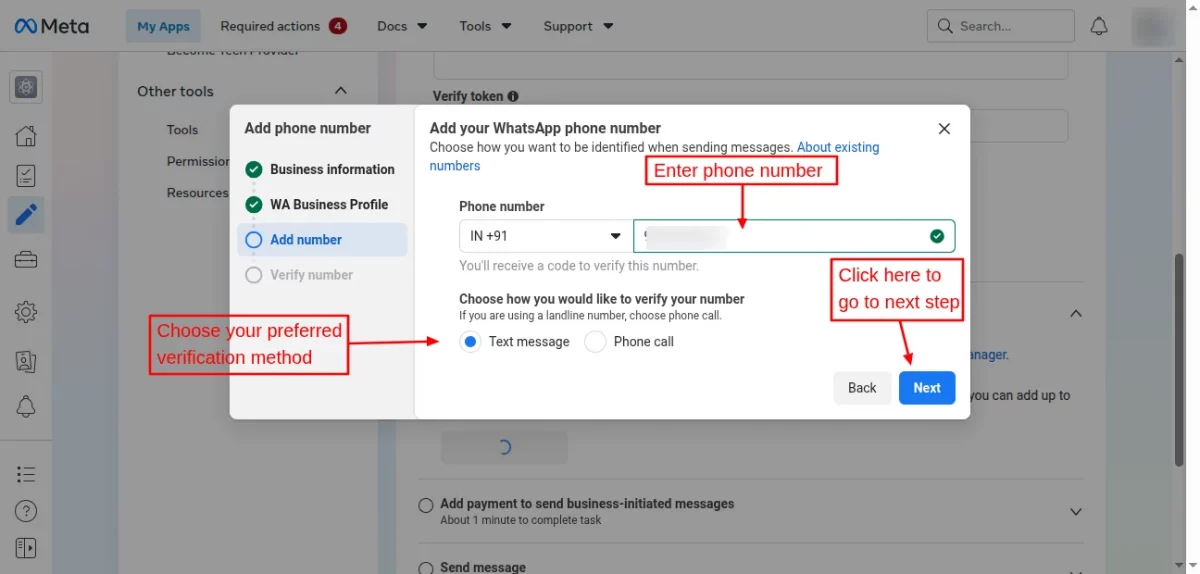Click the collapse panel icon at sidebar bottom

click(26, 548)
